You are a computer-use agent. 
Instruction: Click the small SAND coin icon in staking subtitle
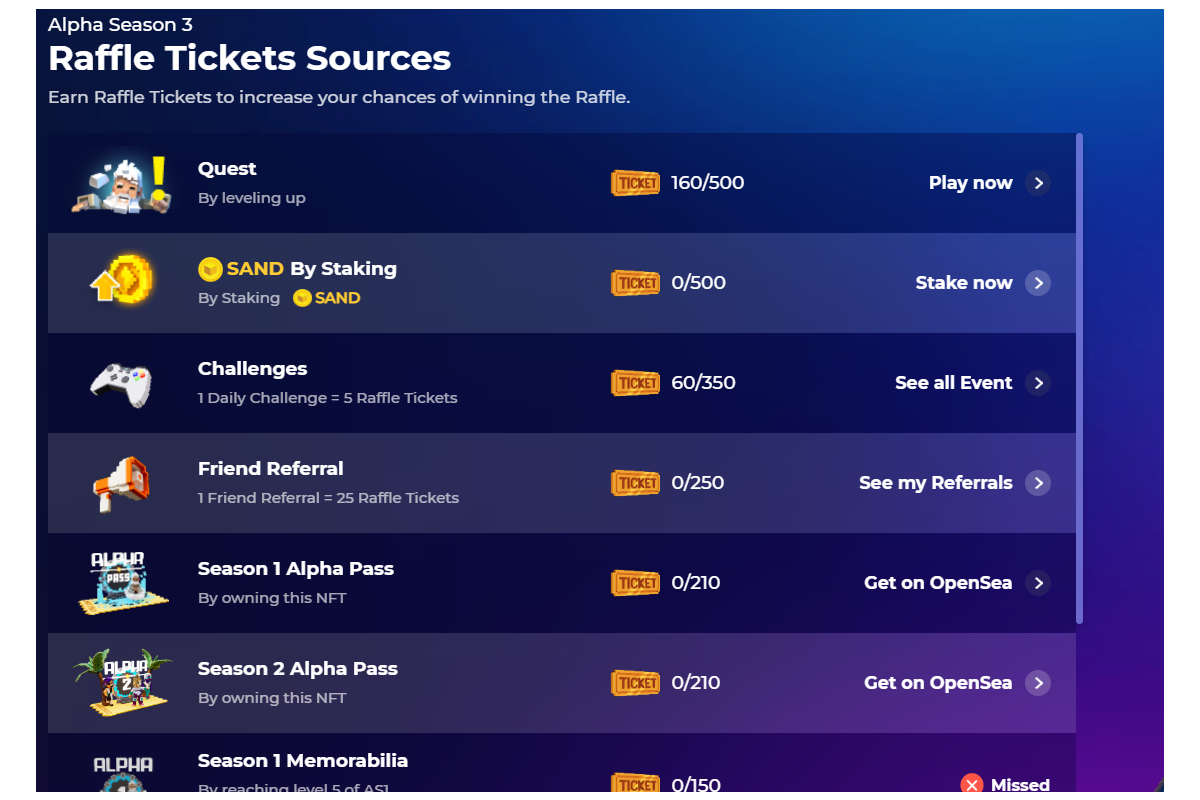point(301,298)
